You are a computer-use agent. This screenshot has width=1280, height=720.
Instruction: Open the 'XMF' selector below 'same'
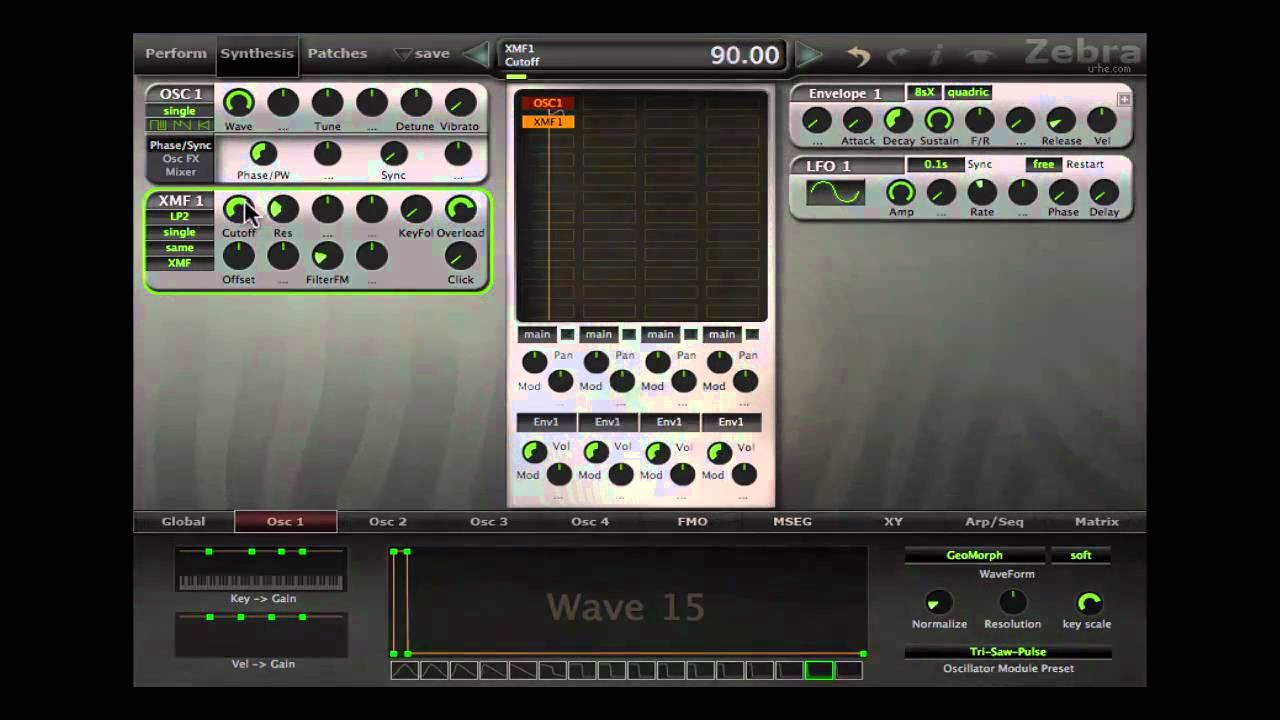180,263
